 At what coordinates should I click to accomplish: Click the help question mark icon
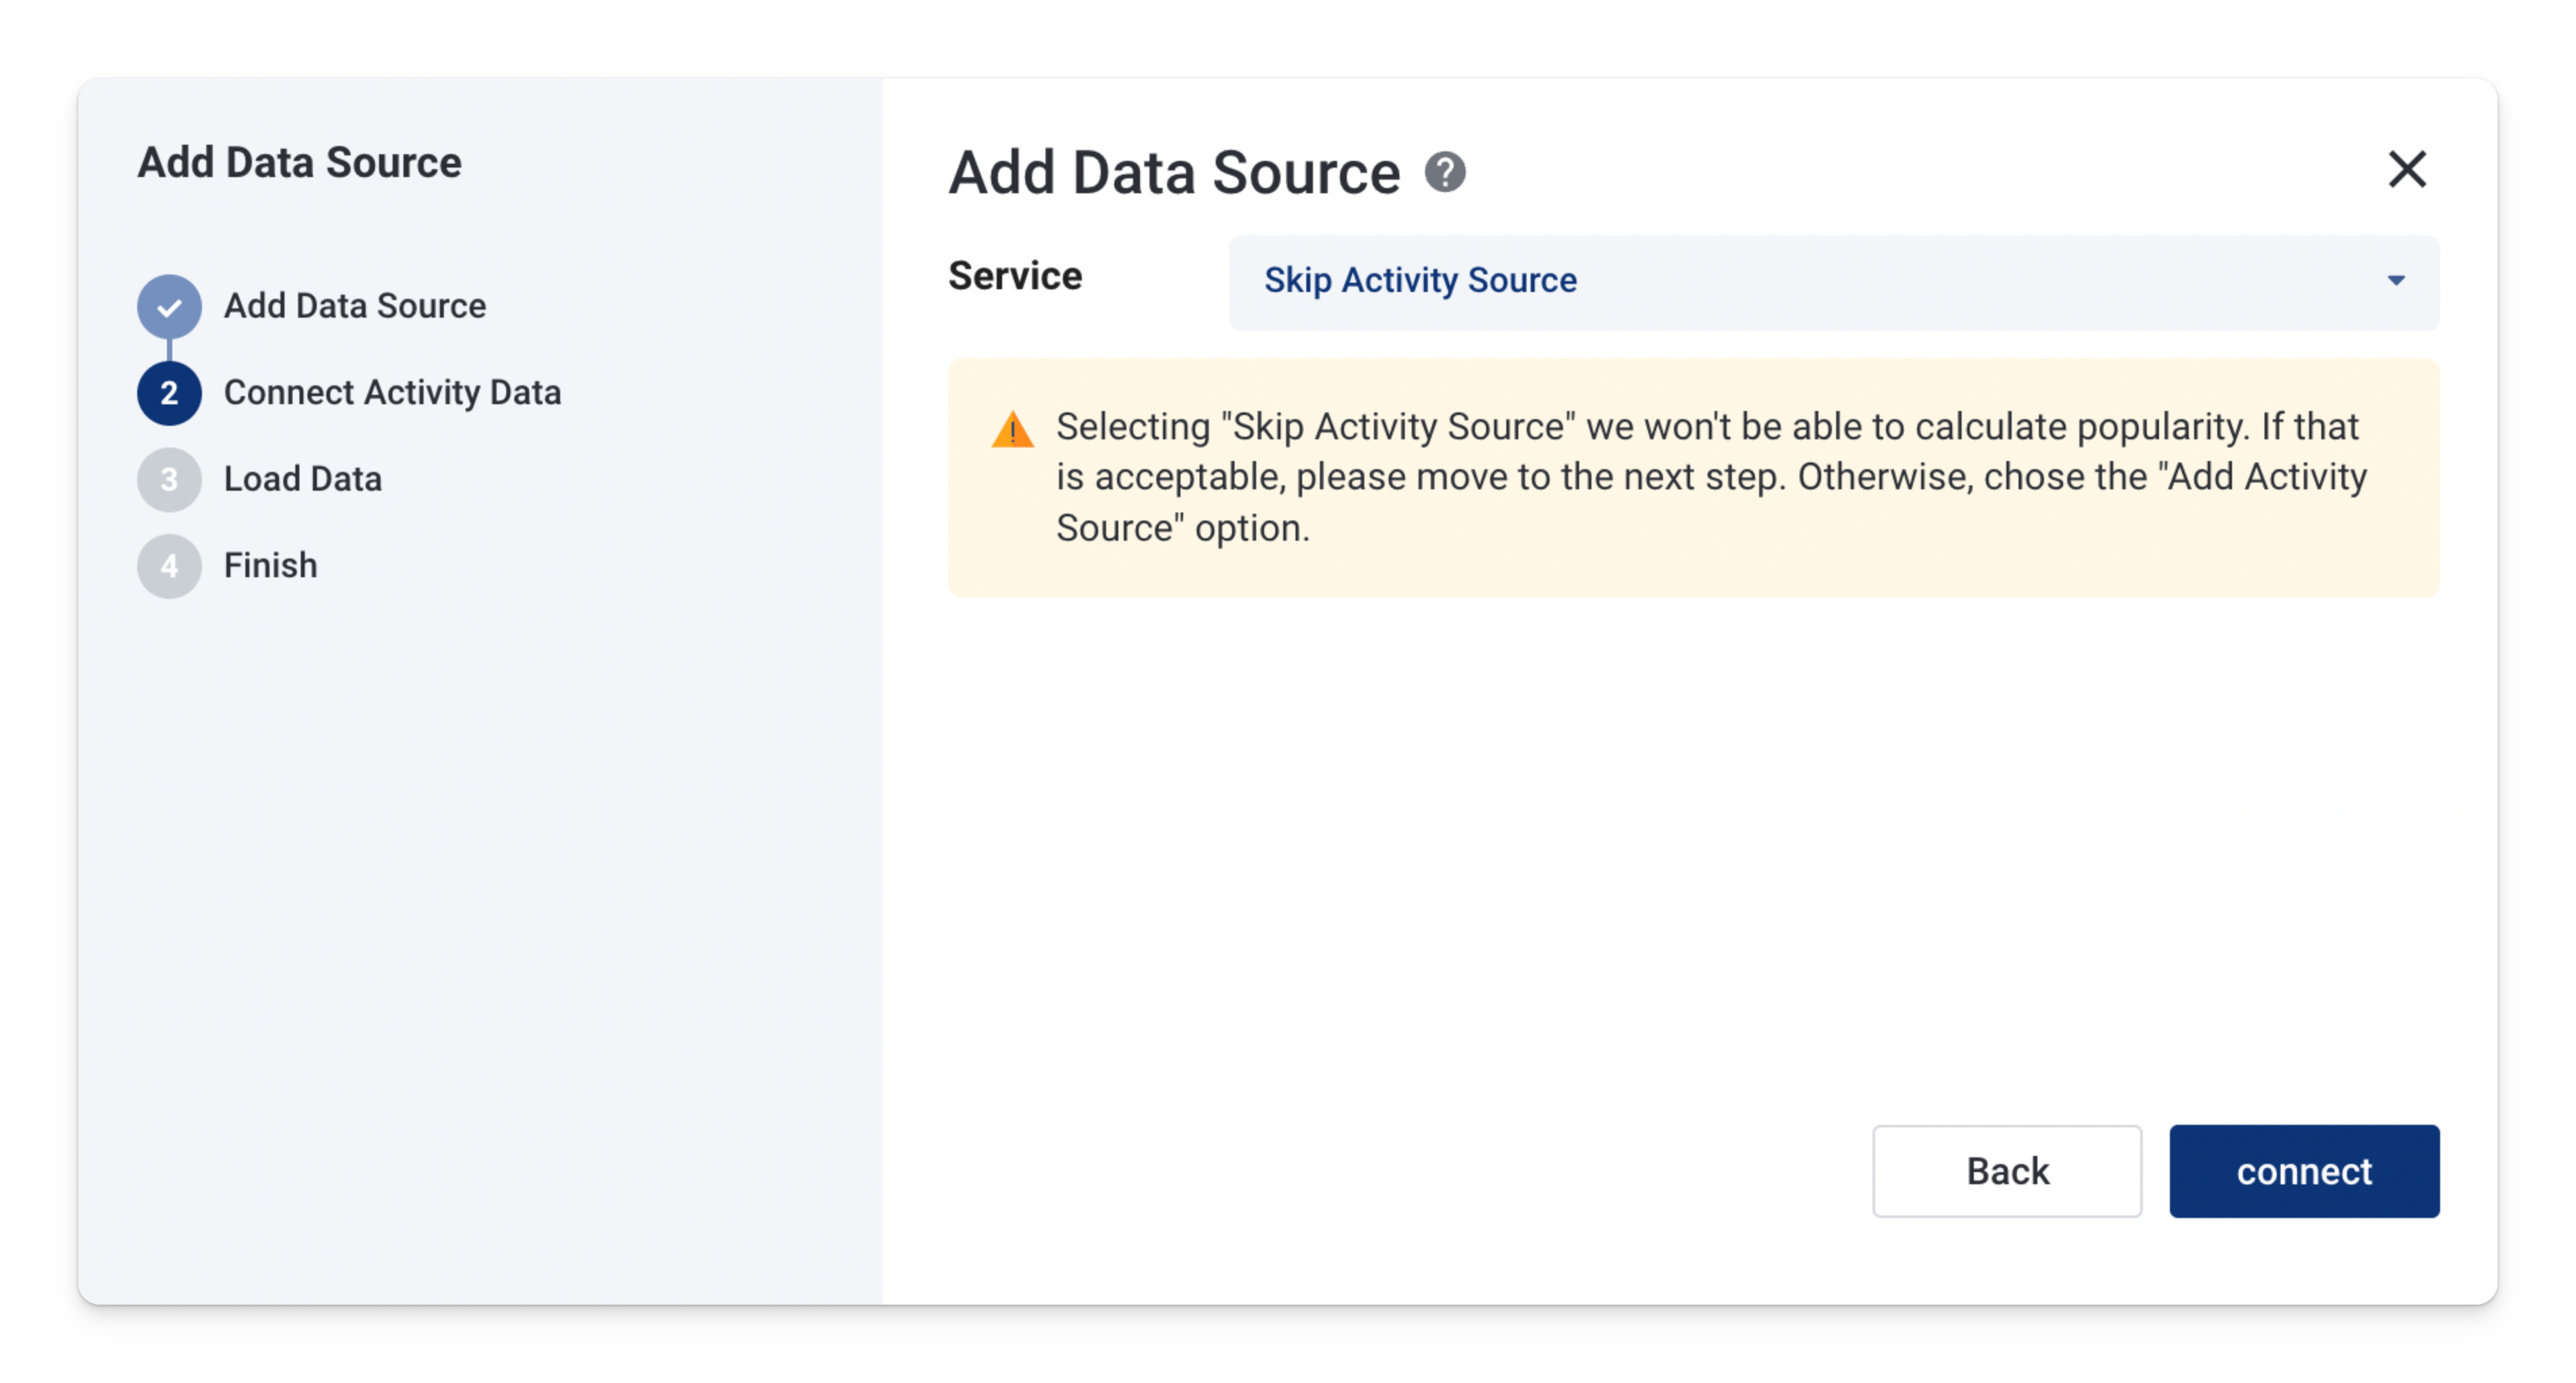point(1445,172)
